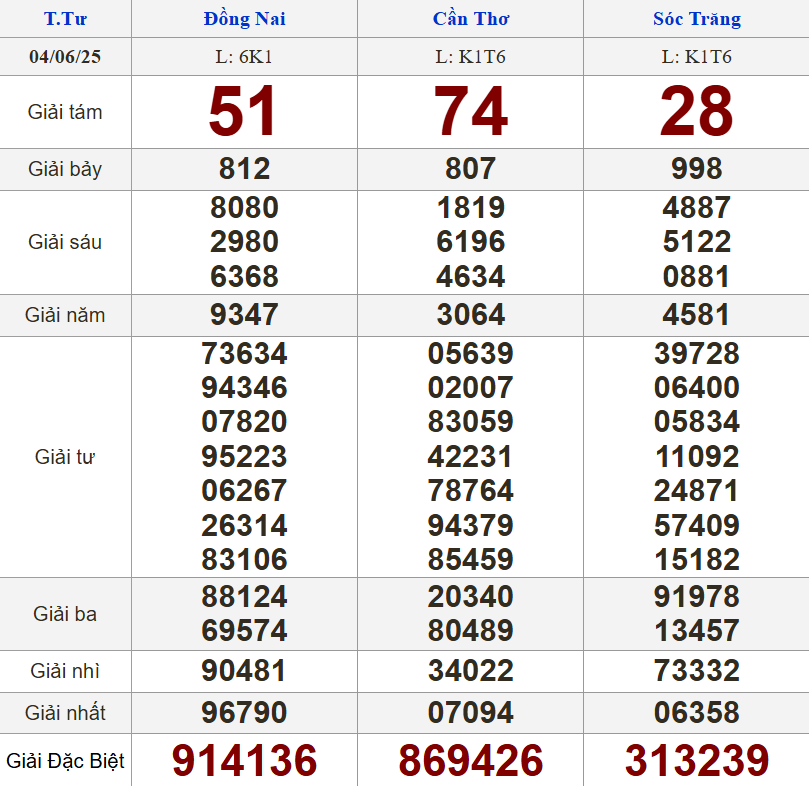Open the Đồng Nai province link
The height and width of the screenshot is (786, 809).
pos(244,19)
